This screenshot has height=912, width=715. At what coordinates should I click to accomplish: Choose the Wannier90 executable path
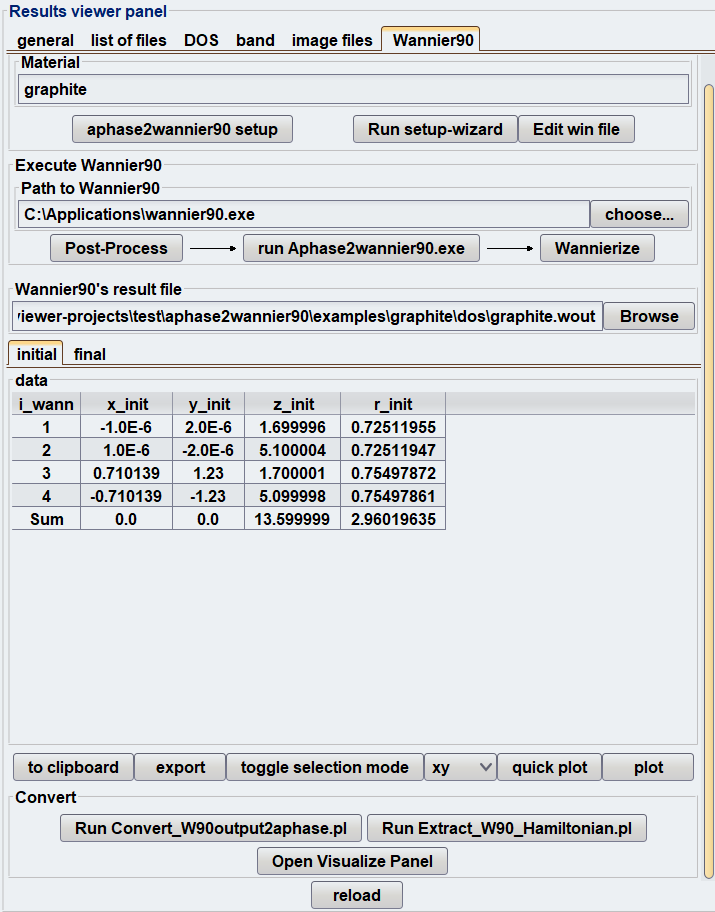click(x=639, y=214)
